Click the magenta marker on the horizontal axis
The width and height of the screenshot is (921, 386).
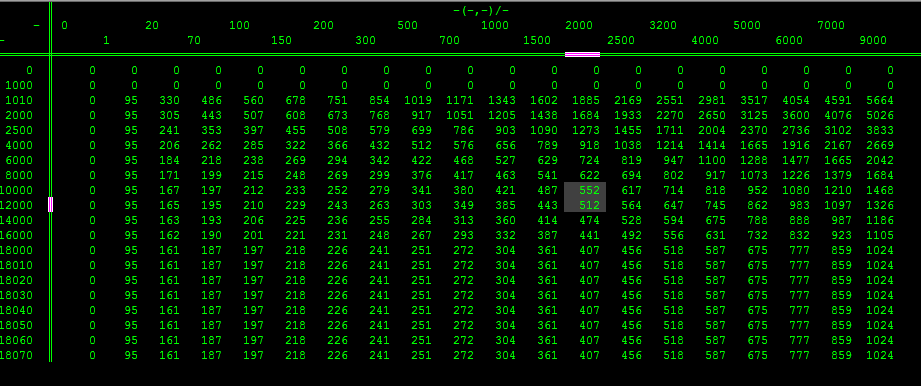pyautogui.click(x=582, y=55)
